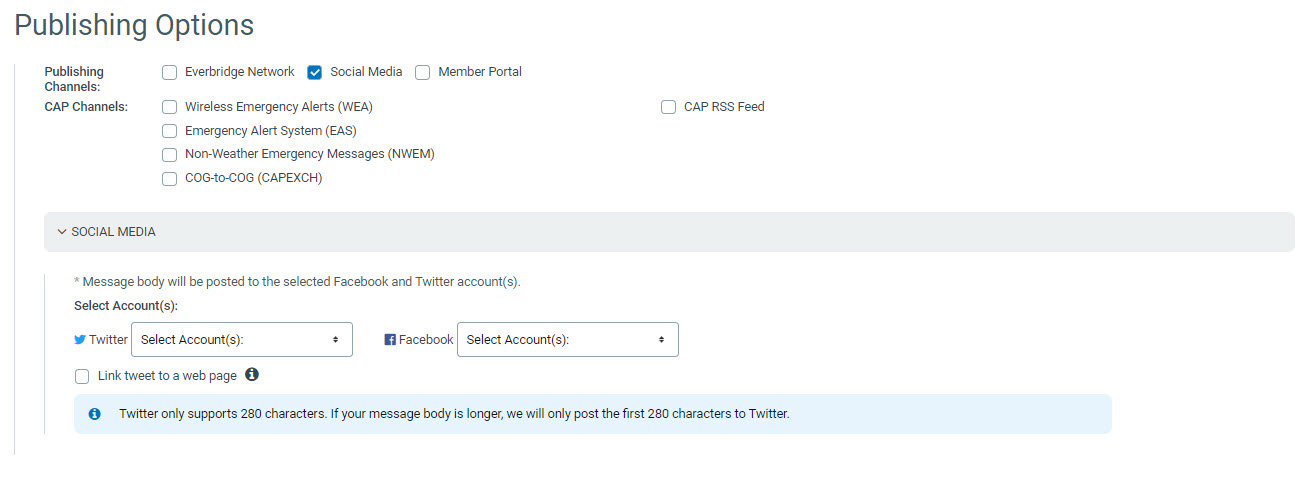The image size is (1315, 482).
Task: Click the Twitter bird icon
Action: click(80, 340)
